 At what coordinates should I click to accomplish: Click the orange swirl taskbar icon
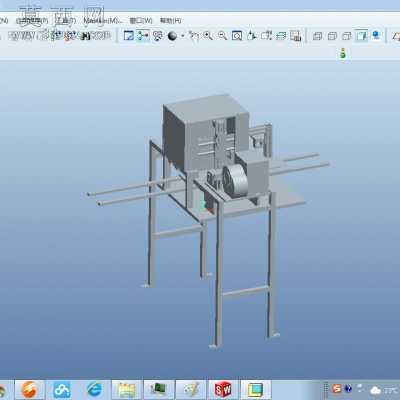pos(29,389)
